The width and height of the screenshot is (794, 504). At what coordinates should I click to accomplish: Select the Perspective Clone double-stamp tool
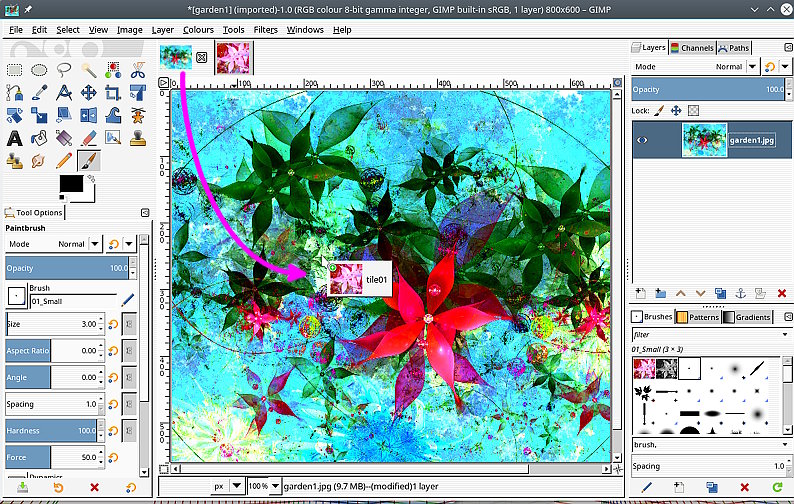pyautogui.click(x=14, y=161)
